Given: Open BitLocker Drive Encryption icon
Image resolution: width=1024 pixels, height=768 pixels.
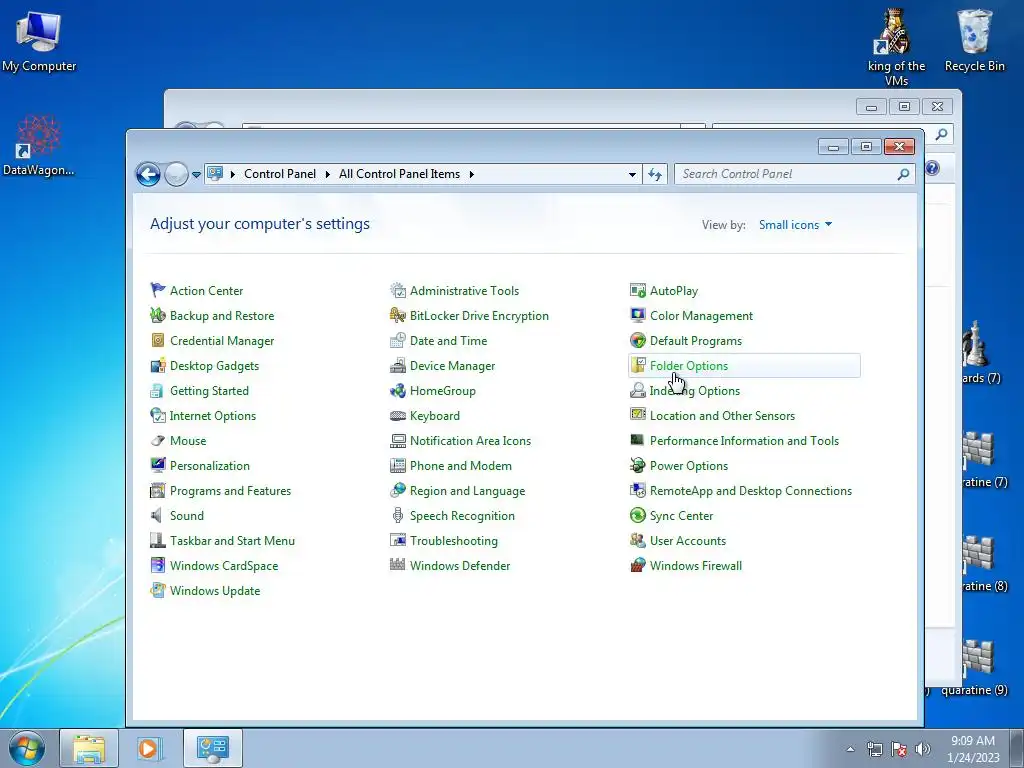Looking at the screenshot, I should 398,315.
